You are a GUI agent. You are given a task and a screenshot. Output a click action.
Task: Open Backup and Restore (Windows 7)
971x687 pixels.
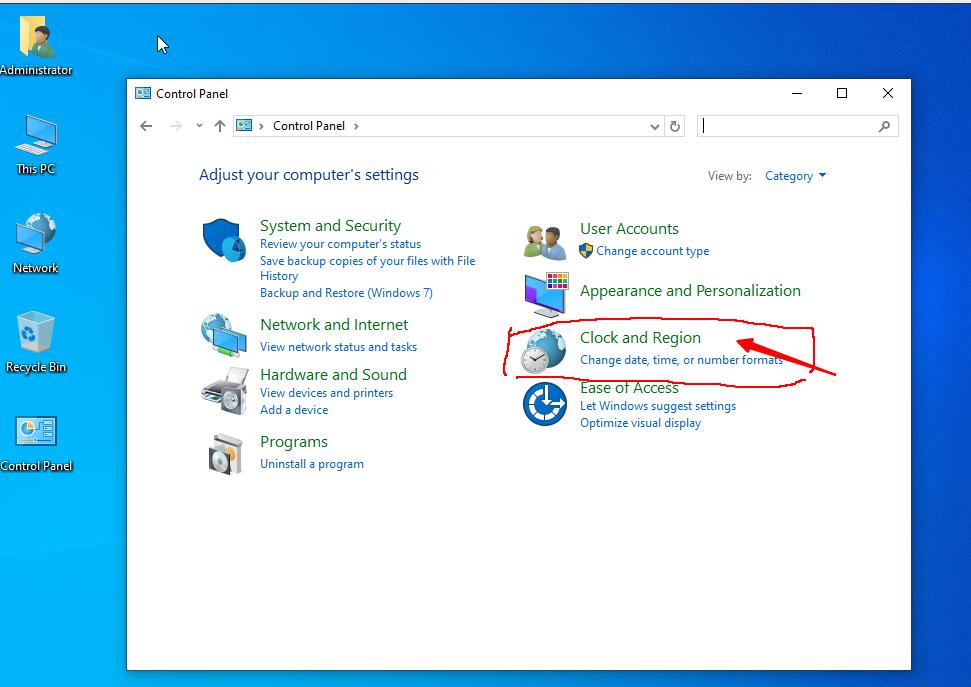point(346,293)
